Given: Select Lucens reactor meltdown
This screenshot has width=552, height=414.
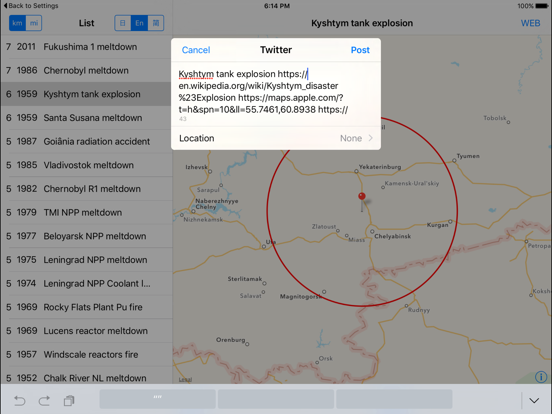Looking at the screenshot, I should click(86, 331).
